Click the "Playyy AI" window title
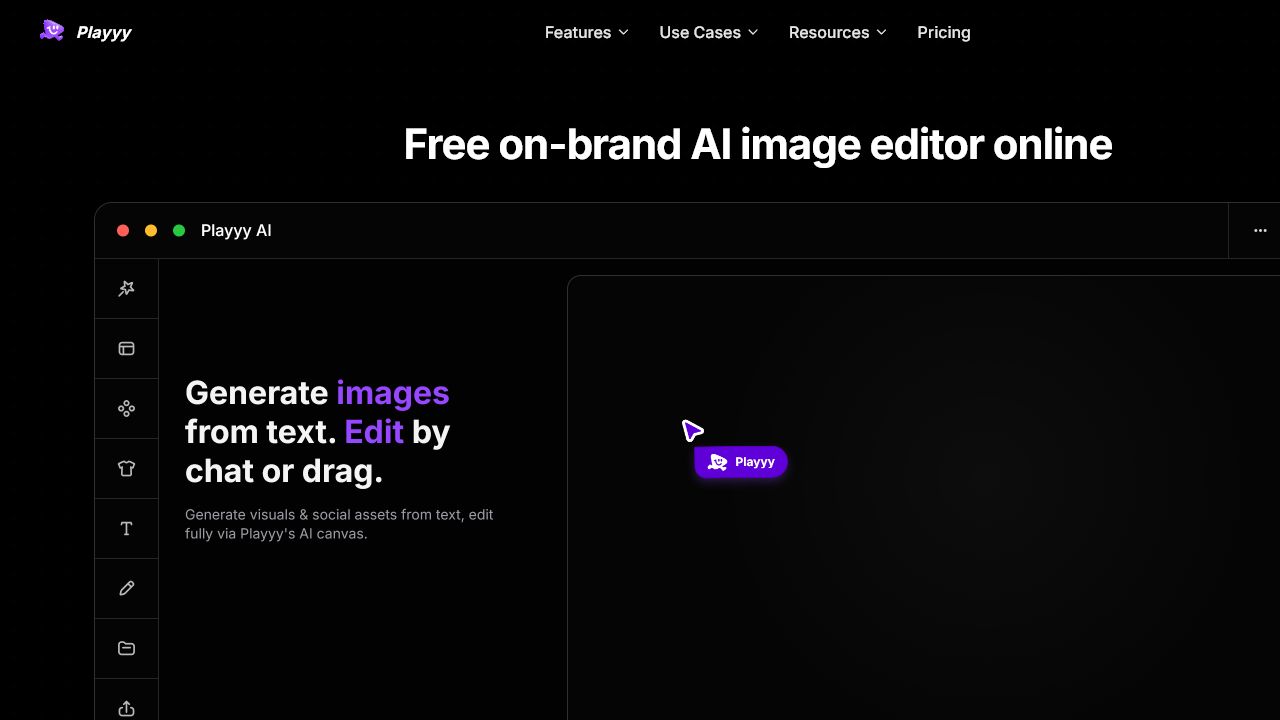The height and width of the screenshot is (720, 1280). (x=236, y=231)
